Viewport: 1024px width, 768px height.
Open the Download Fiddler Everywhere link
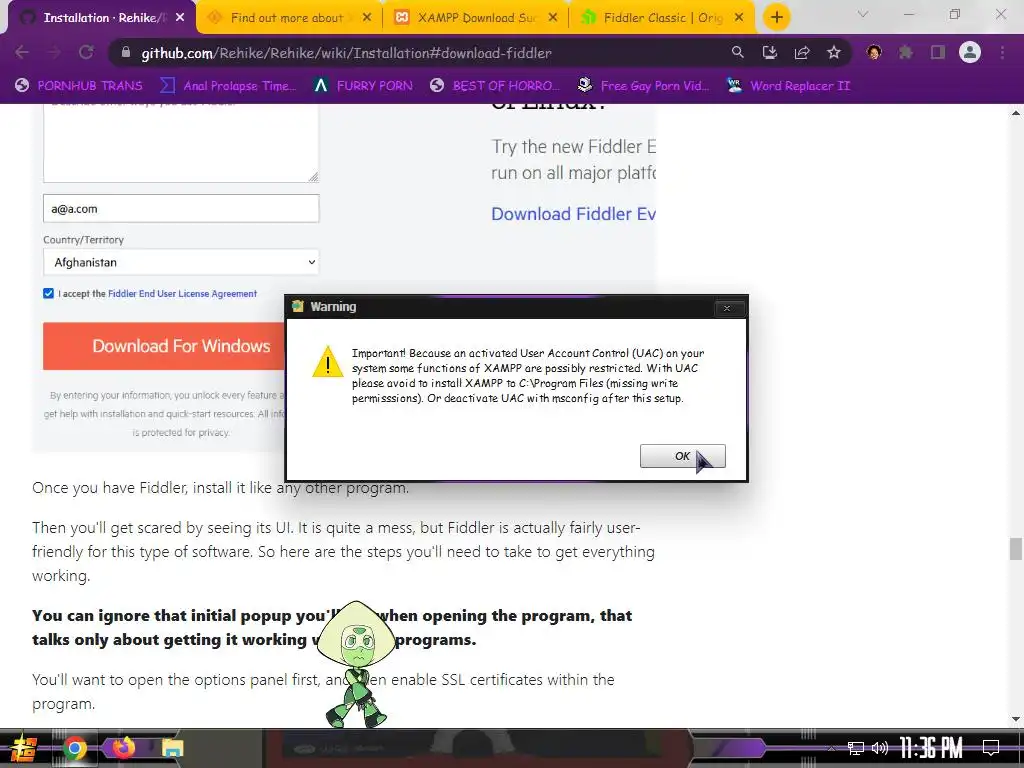(573, 214)
